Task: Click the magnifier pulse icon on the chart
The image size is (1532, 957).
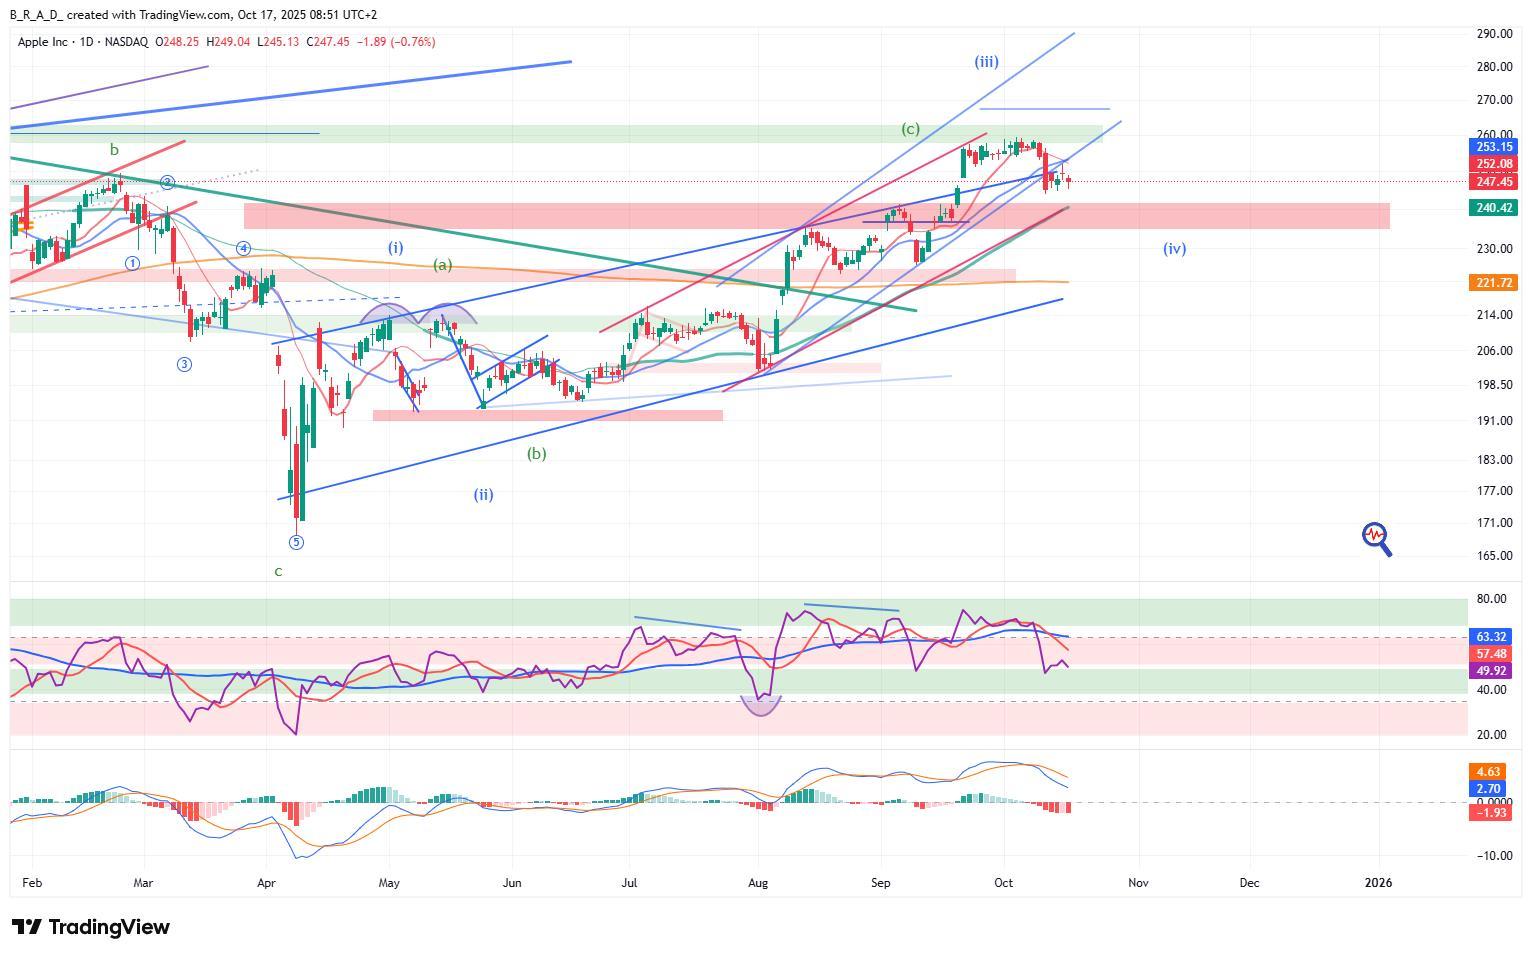Action: [1376, 538]
